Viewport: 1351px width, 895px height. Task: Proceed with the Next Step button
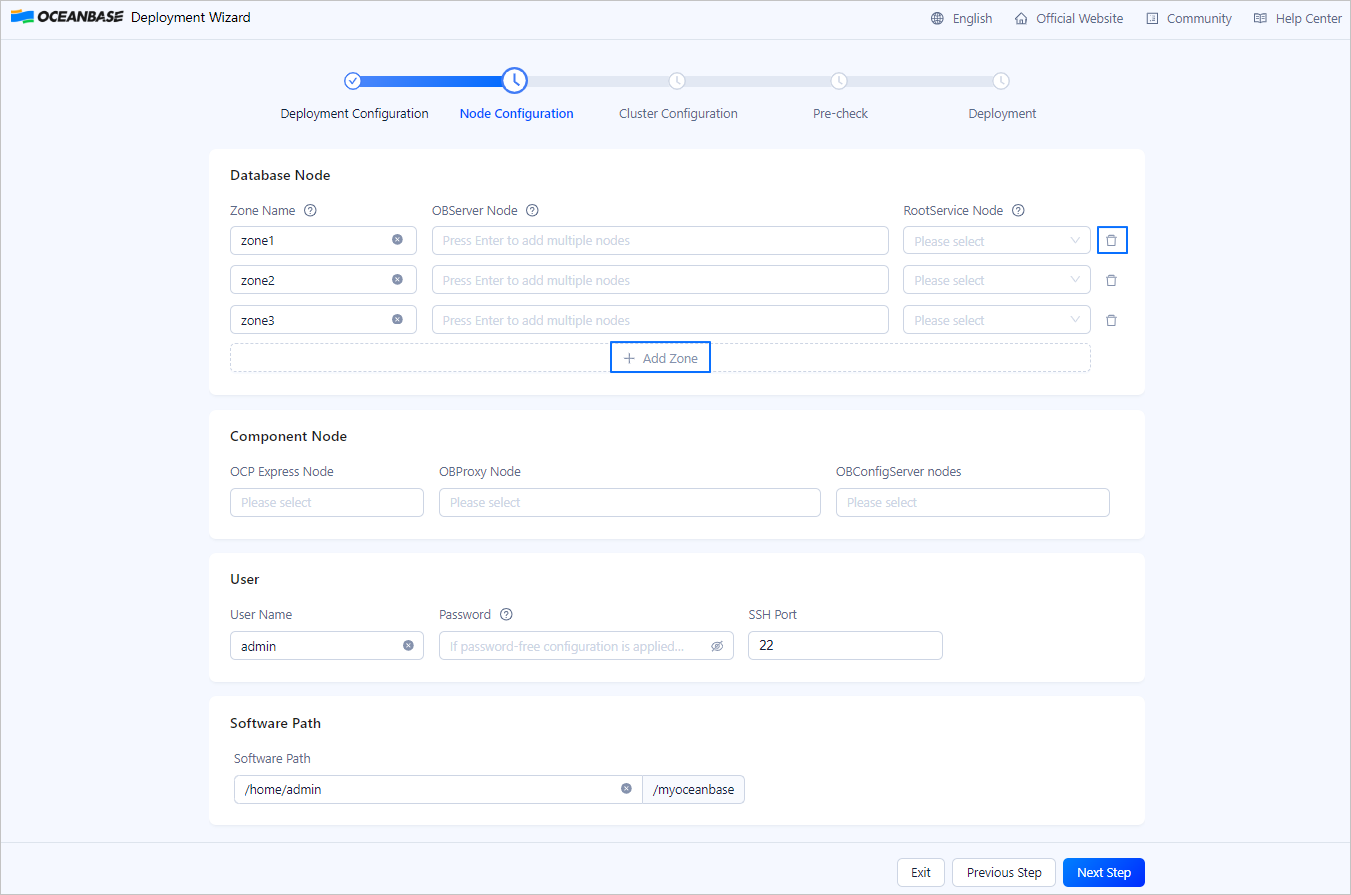[1103, 873]
